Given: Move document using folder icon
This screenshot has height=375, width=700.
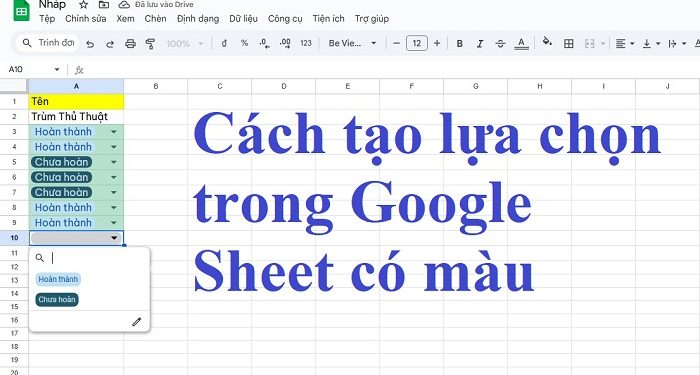Looking at the screenshot, I should 104,5.
